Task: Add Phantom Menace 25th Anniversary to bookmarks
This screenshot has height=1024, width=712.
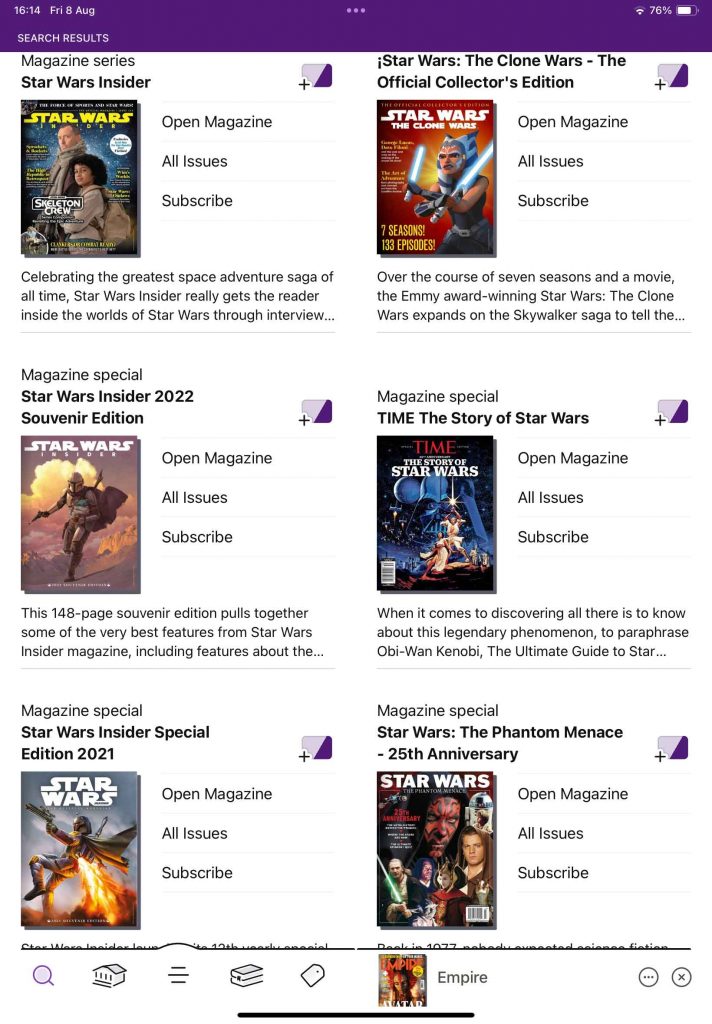Action: click(x=672, y=748)
